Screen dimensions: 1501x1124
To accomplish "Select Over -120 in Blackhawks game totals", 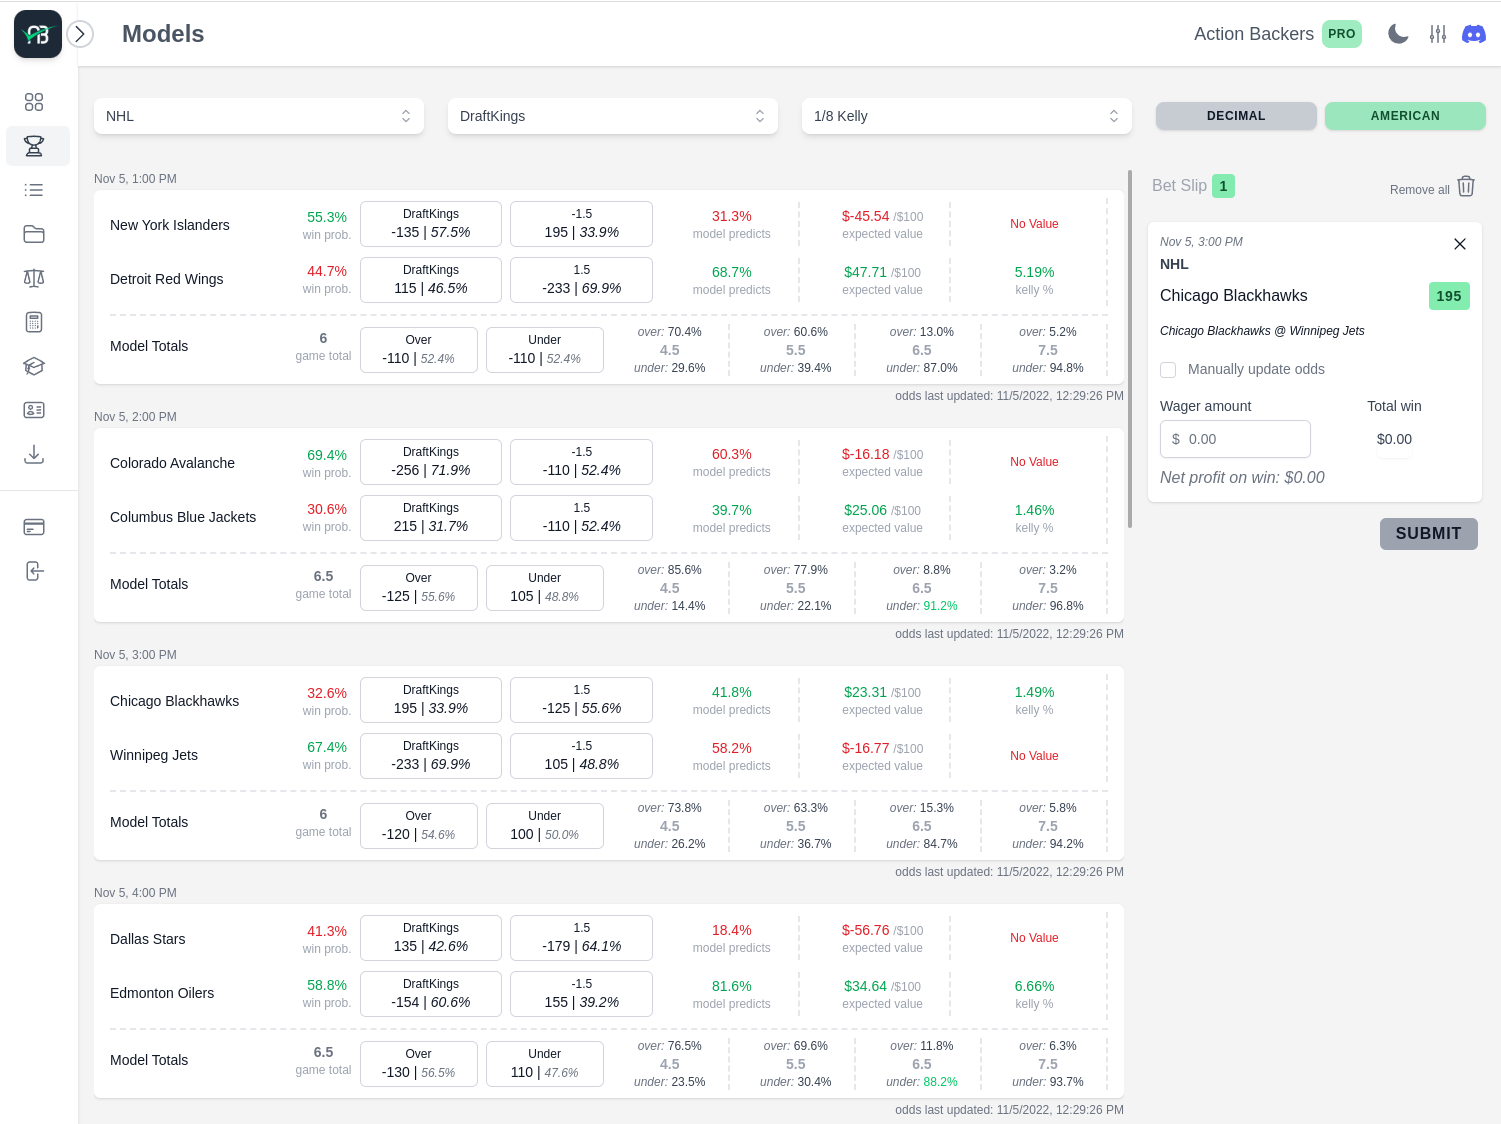I will (x=419, y=826).
